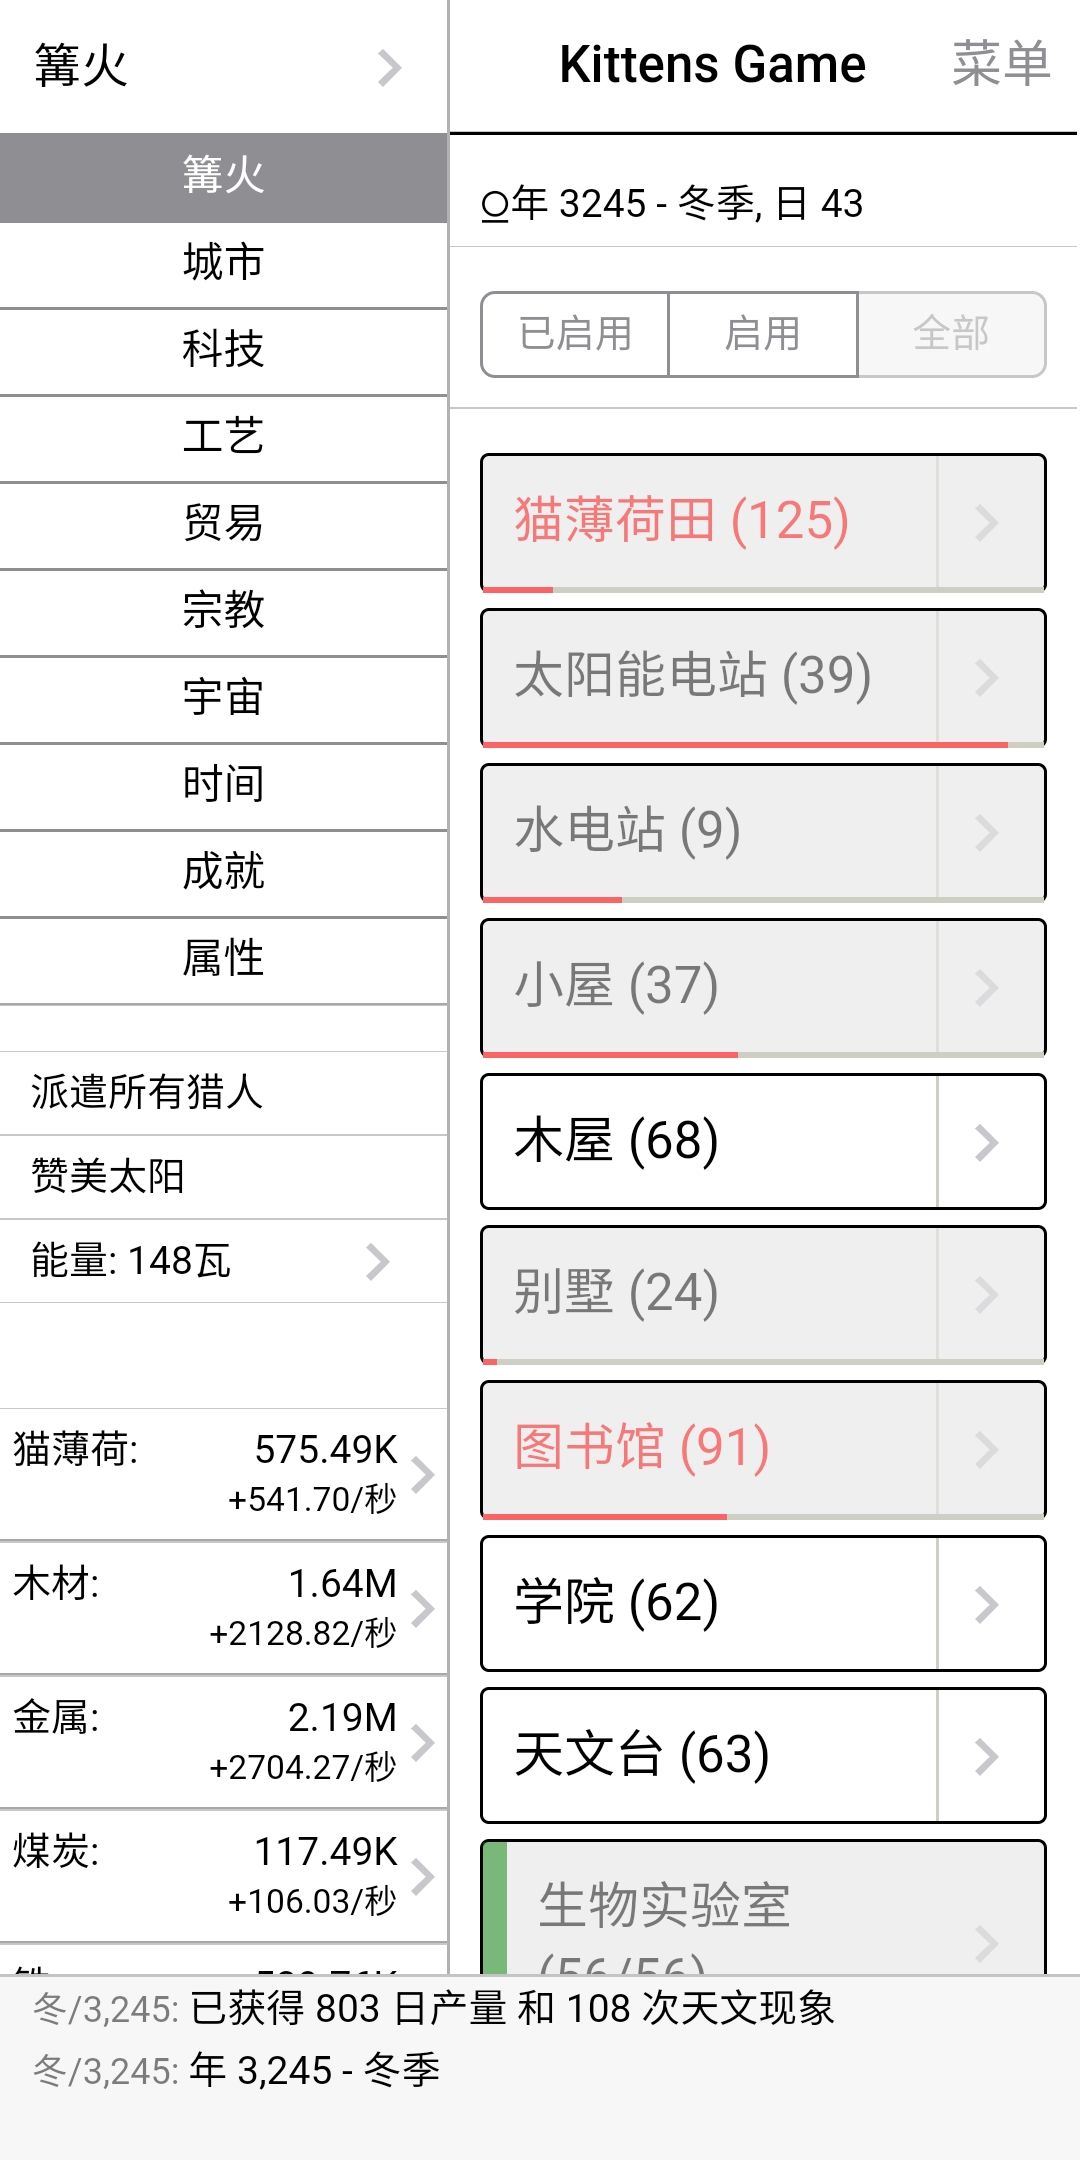
Task: Expand the 猫薄荷 resource row
Action: tap(423, 1474)
